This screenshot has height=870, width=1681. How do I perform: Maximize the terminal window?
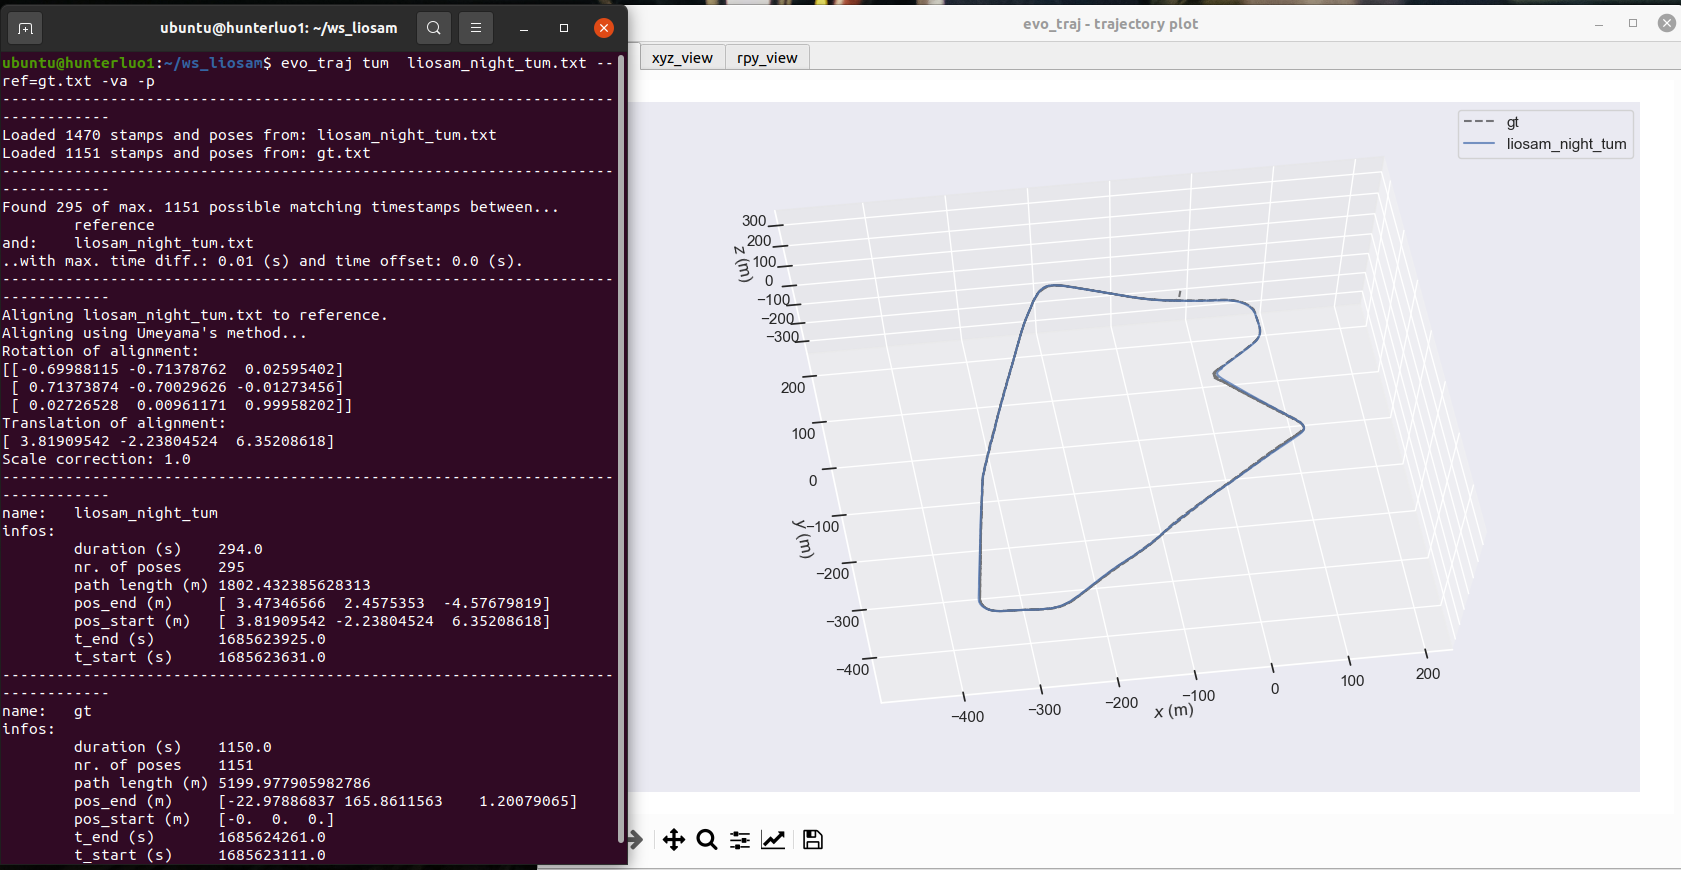(x=564, y=28)
